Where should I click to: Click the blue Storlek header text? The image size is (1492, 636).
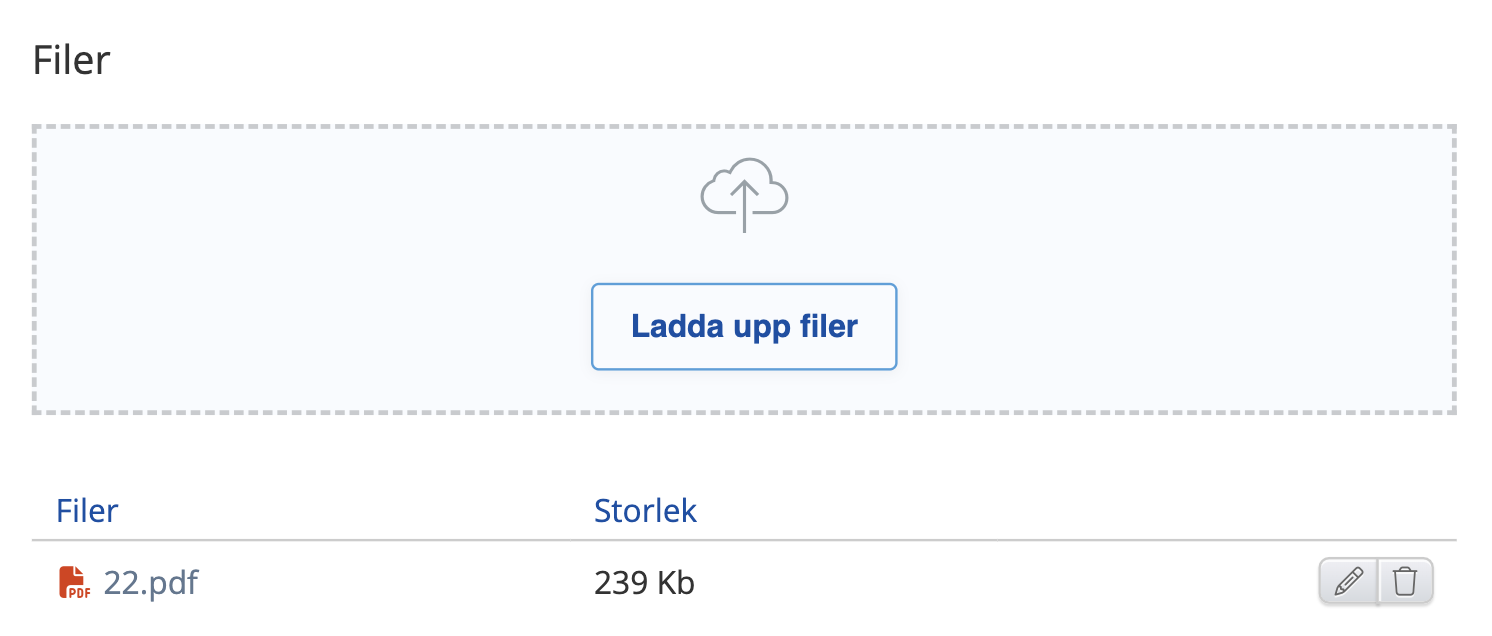pos(645,511)
